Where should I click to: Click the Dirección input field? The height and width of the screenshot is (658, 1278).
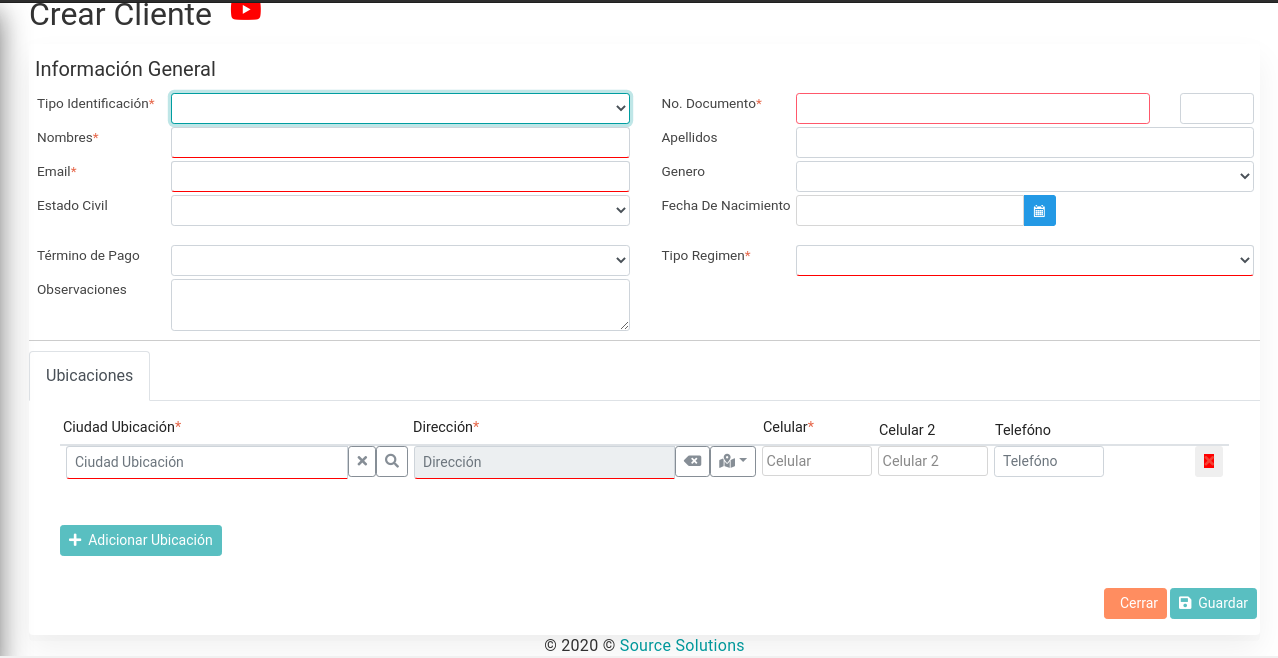pos(545,462)
